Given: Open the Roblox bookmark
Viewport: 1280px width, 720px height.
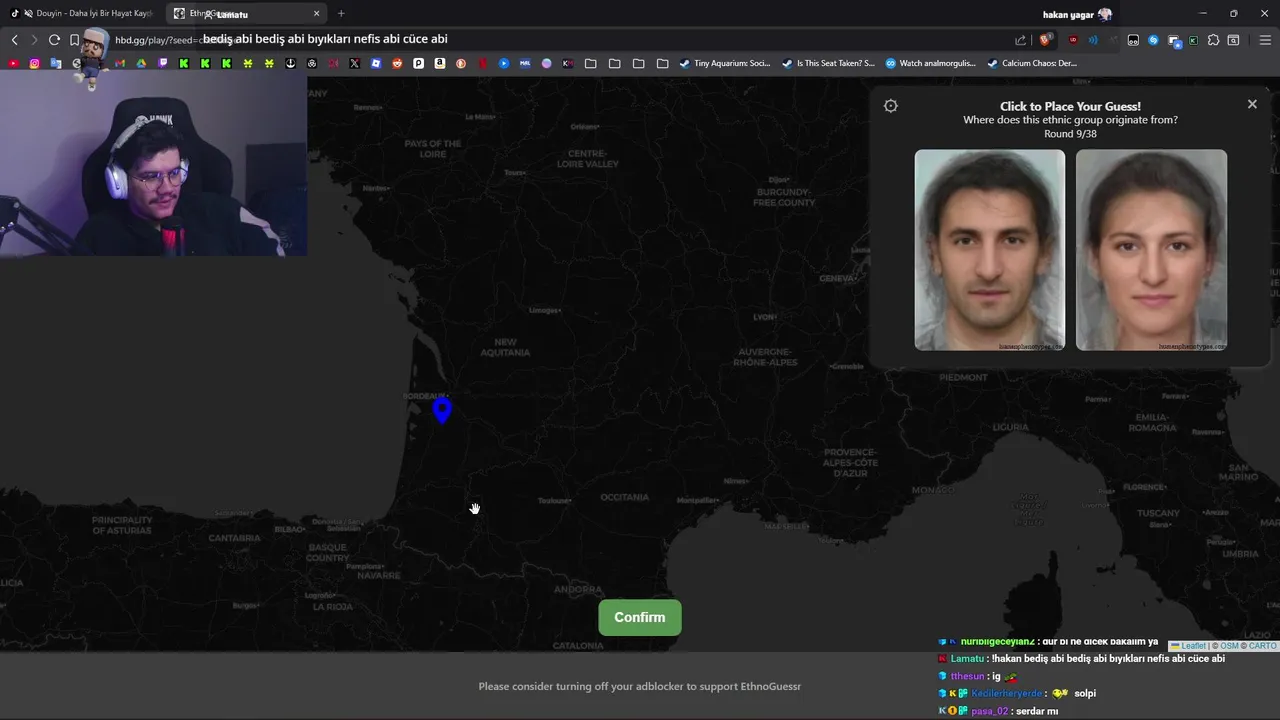Looking at the screenshot, I should click(376, 63).
